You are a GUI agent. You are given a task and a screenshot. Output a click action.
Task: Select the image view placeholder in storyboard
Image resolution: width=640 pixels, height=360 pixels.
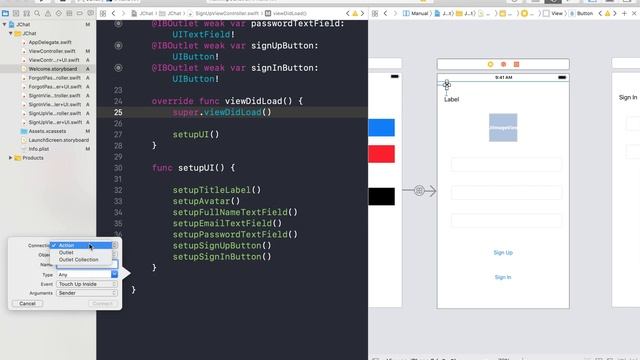click(x=503, y=128)
